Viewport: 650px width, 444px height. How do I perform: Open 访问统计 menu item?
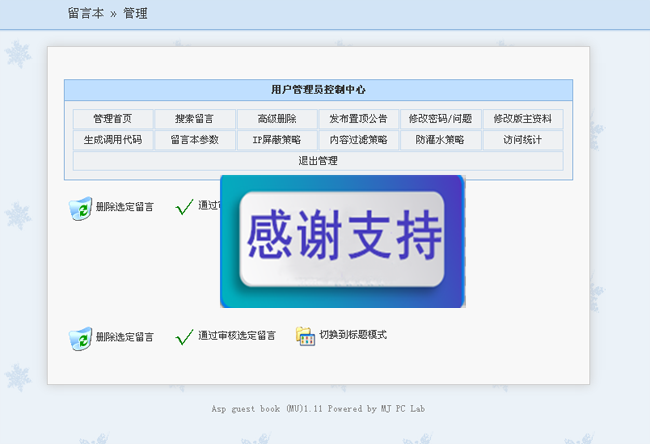(x=523, y=140)
